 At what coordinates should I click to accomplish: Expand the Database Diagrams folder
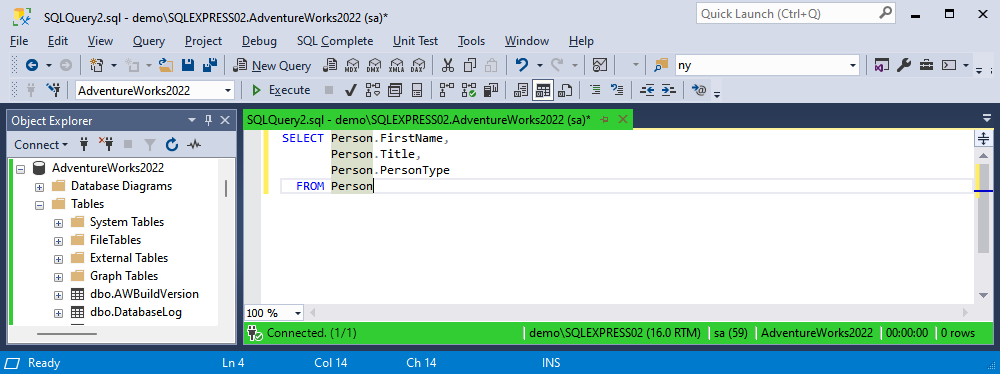pos(40,187)
